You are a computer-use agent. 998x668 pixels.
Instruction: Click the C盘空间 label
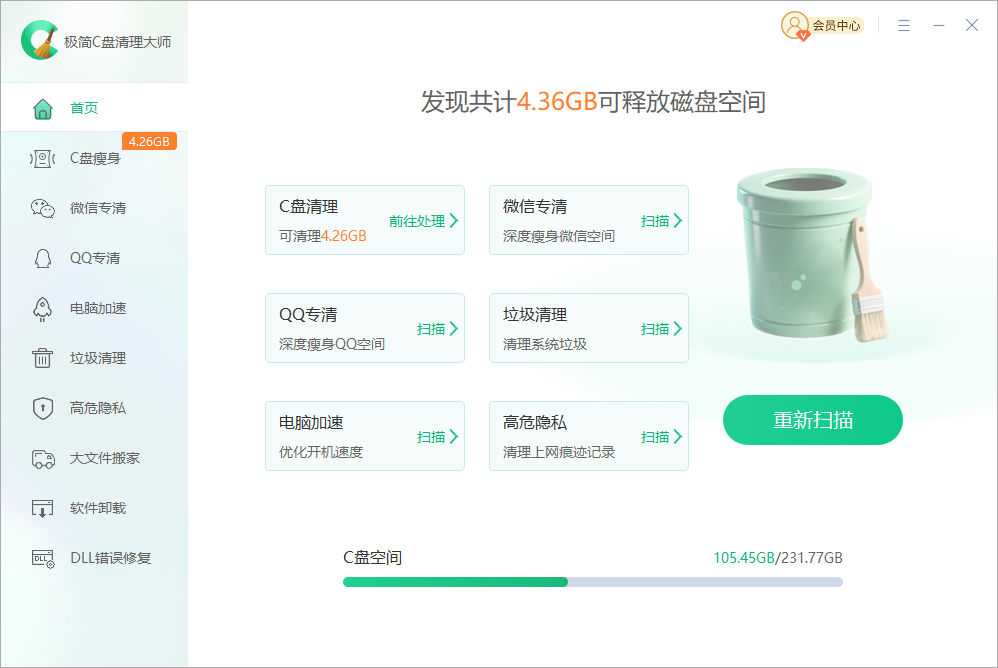[x=372, y=558]
